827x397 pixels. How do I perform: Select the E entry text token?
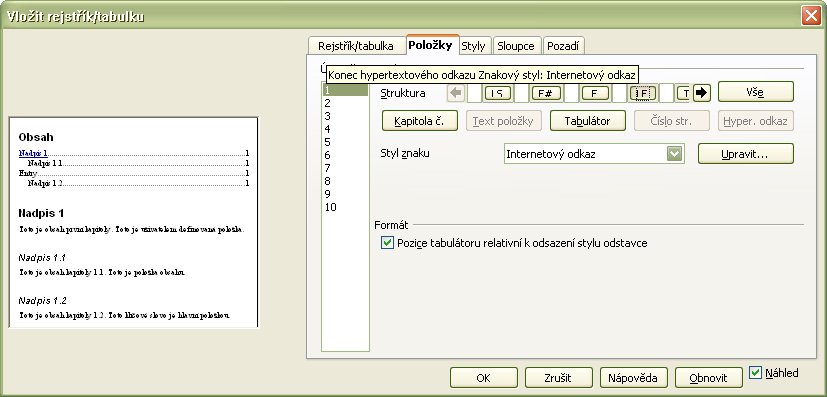tap(595, 93)
